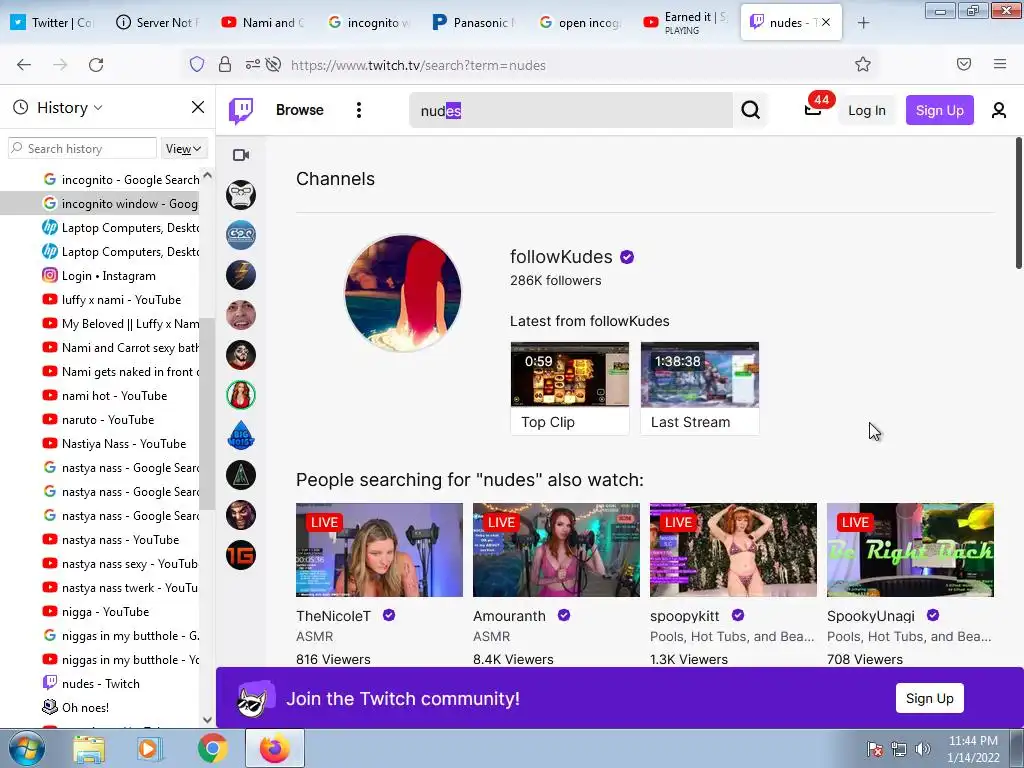Click the tracking protection shield icon
1024x768 pixels.
pos(197,64)
